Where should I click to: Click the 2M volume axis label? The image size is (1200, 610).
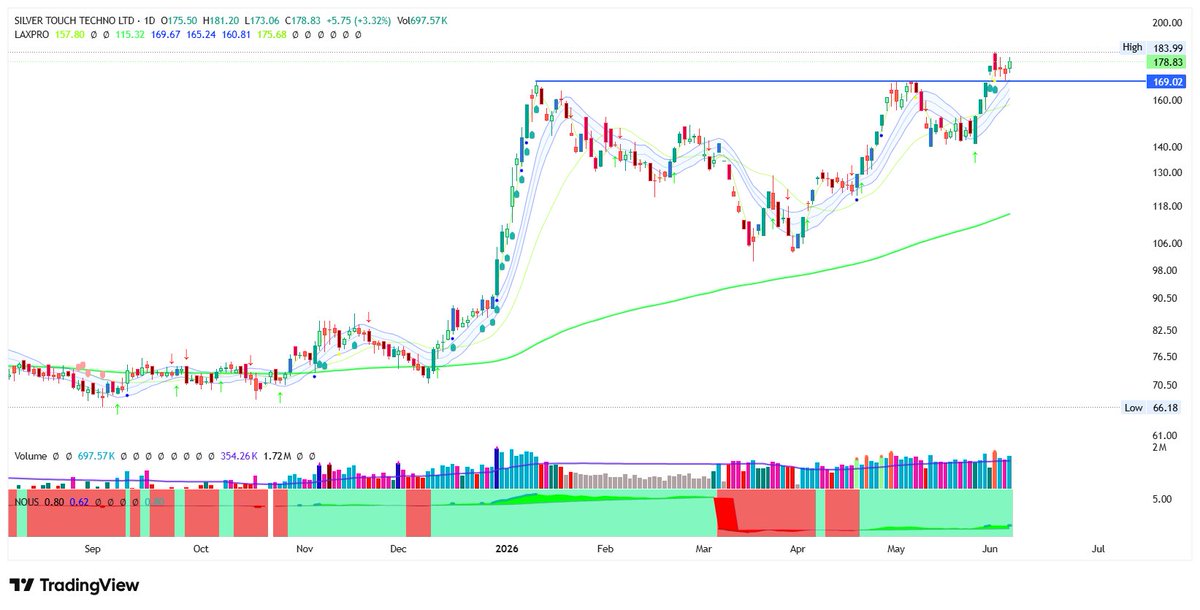point(1159,448)
